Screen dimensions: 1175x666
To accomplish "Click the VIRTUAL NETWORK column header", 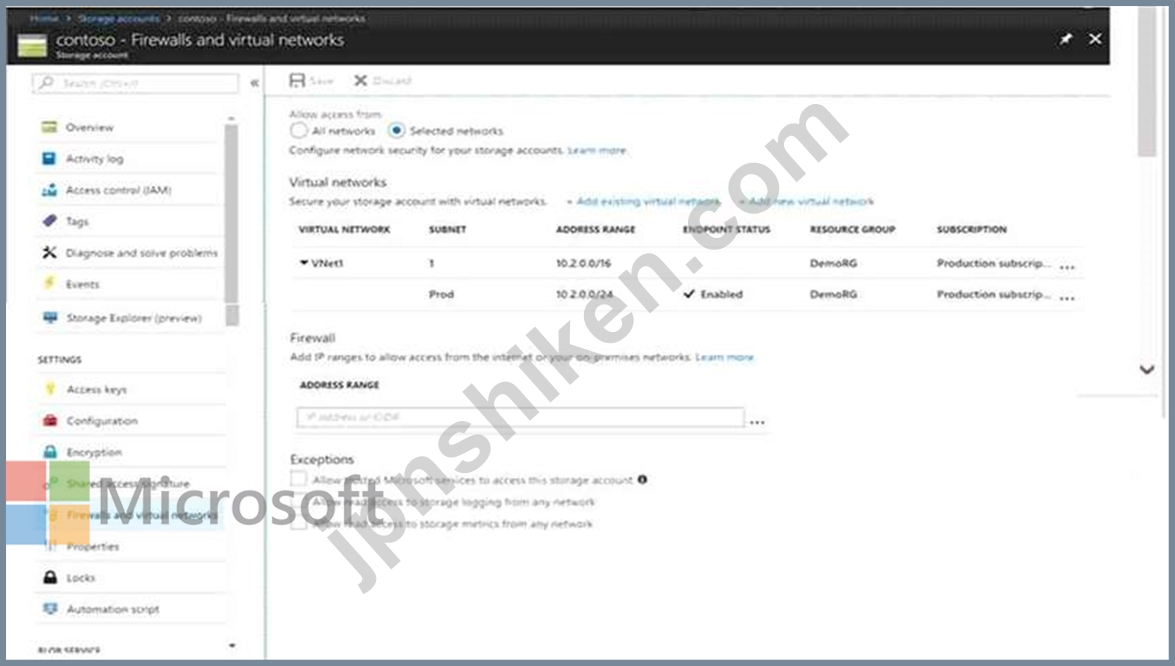I will [x=344, y=229].
